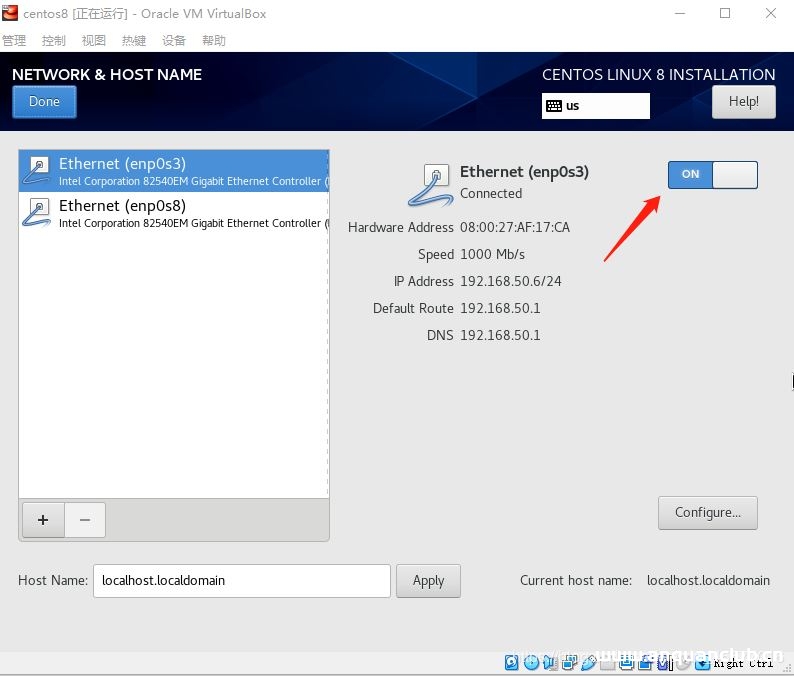The width and height of the screenshot is (794, 676).
Task: Click the us keyboard layout indicator
Action: (x=596, y=106)
